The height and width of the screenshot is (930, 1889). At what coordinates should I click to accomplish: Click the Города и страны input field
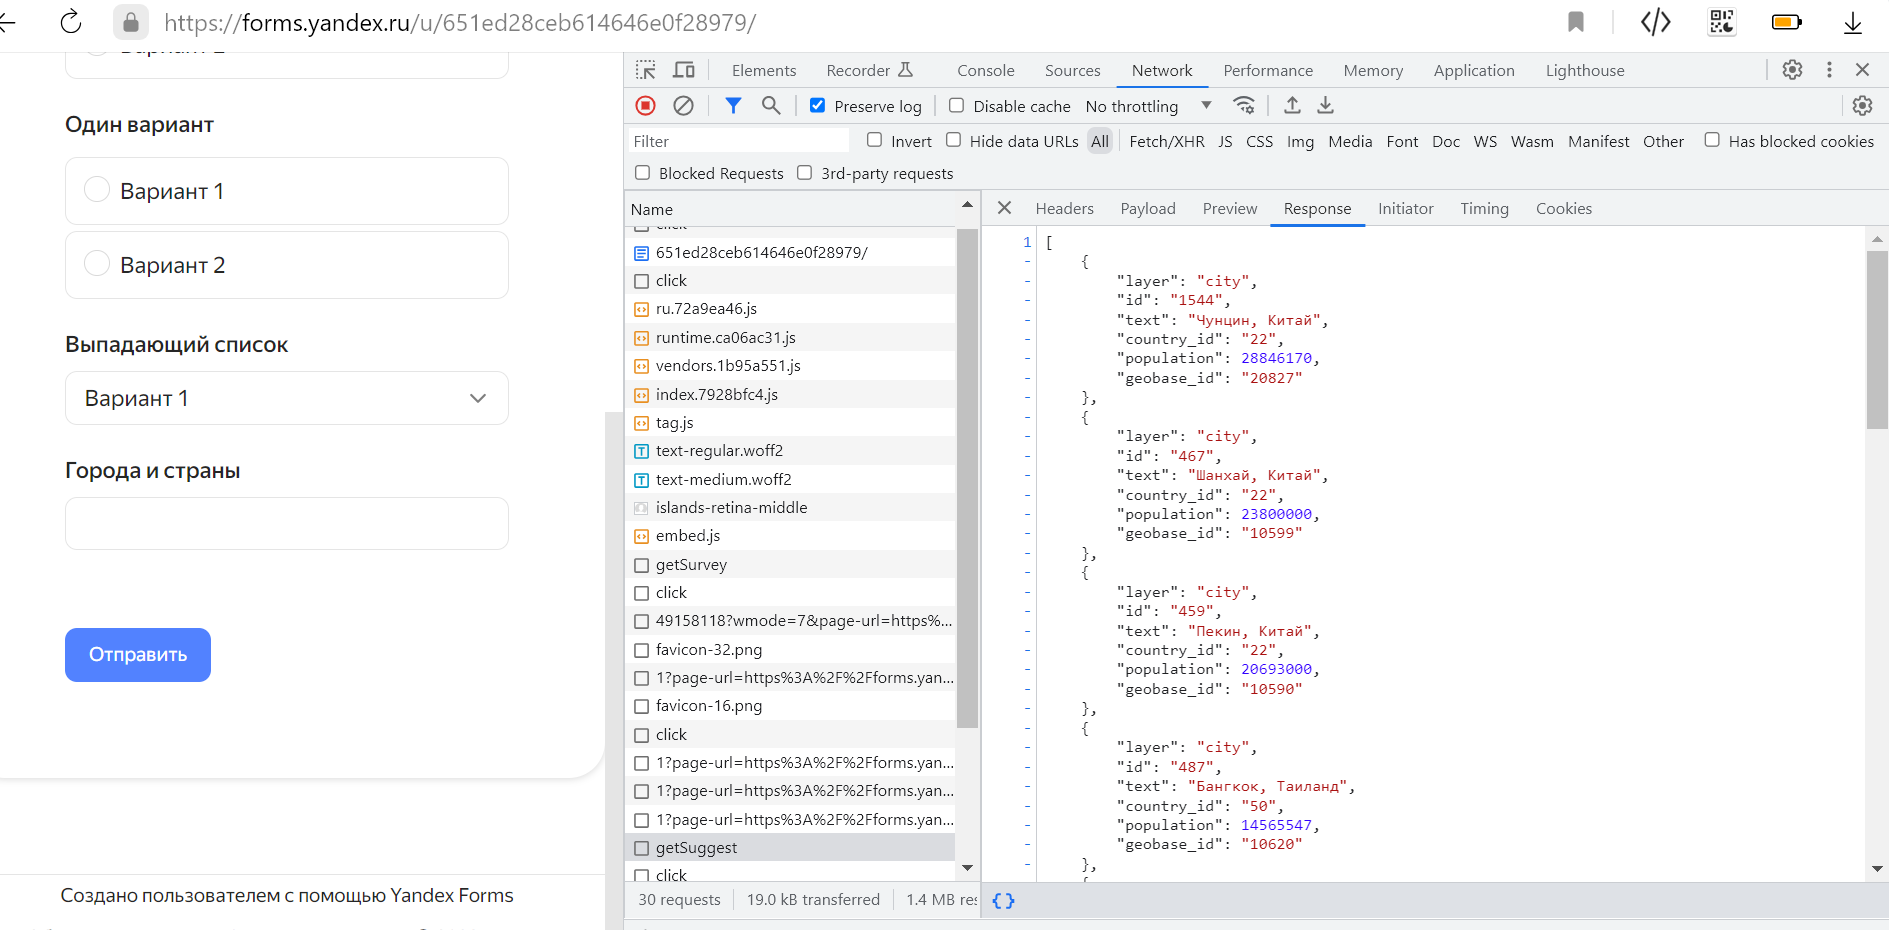[287, 524]
